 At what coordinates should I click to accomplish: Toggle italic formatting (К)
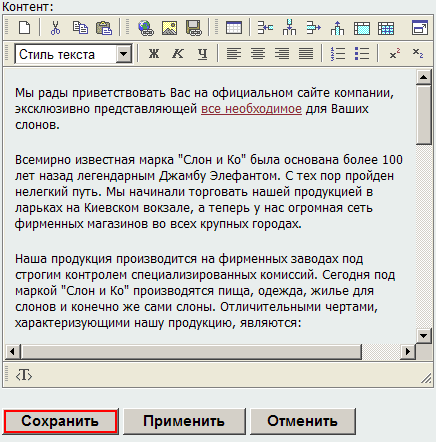tap(178, 54)
